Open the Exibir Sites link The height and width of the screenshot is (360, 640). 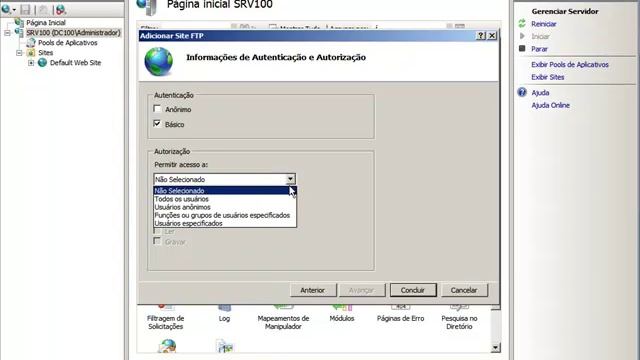pyautogui.click(x=547, y=77)
